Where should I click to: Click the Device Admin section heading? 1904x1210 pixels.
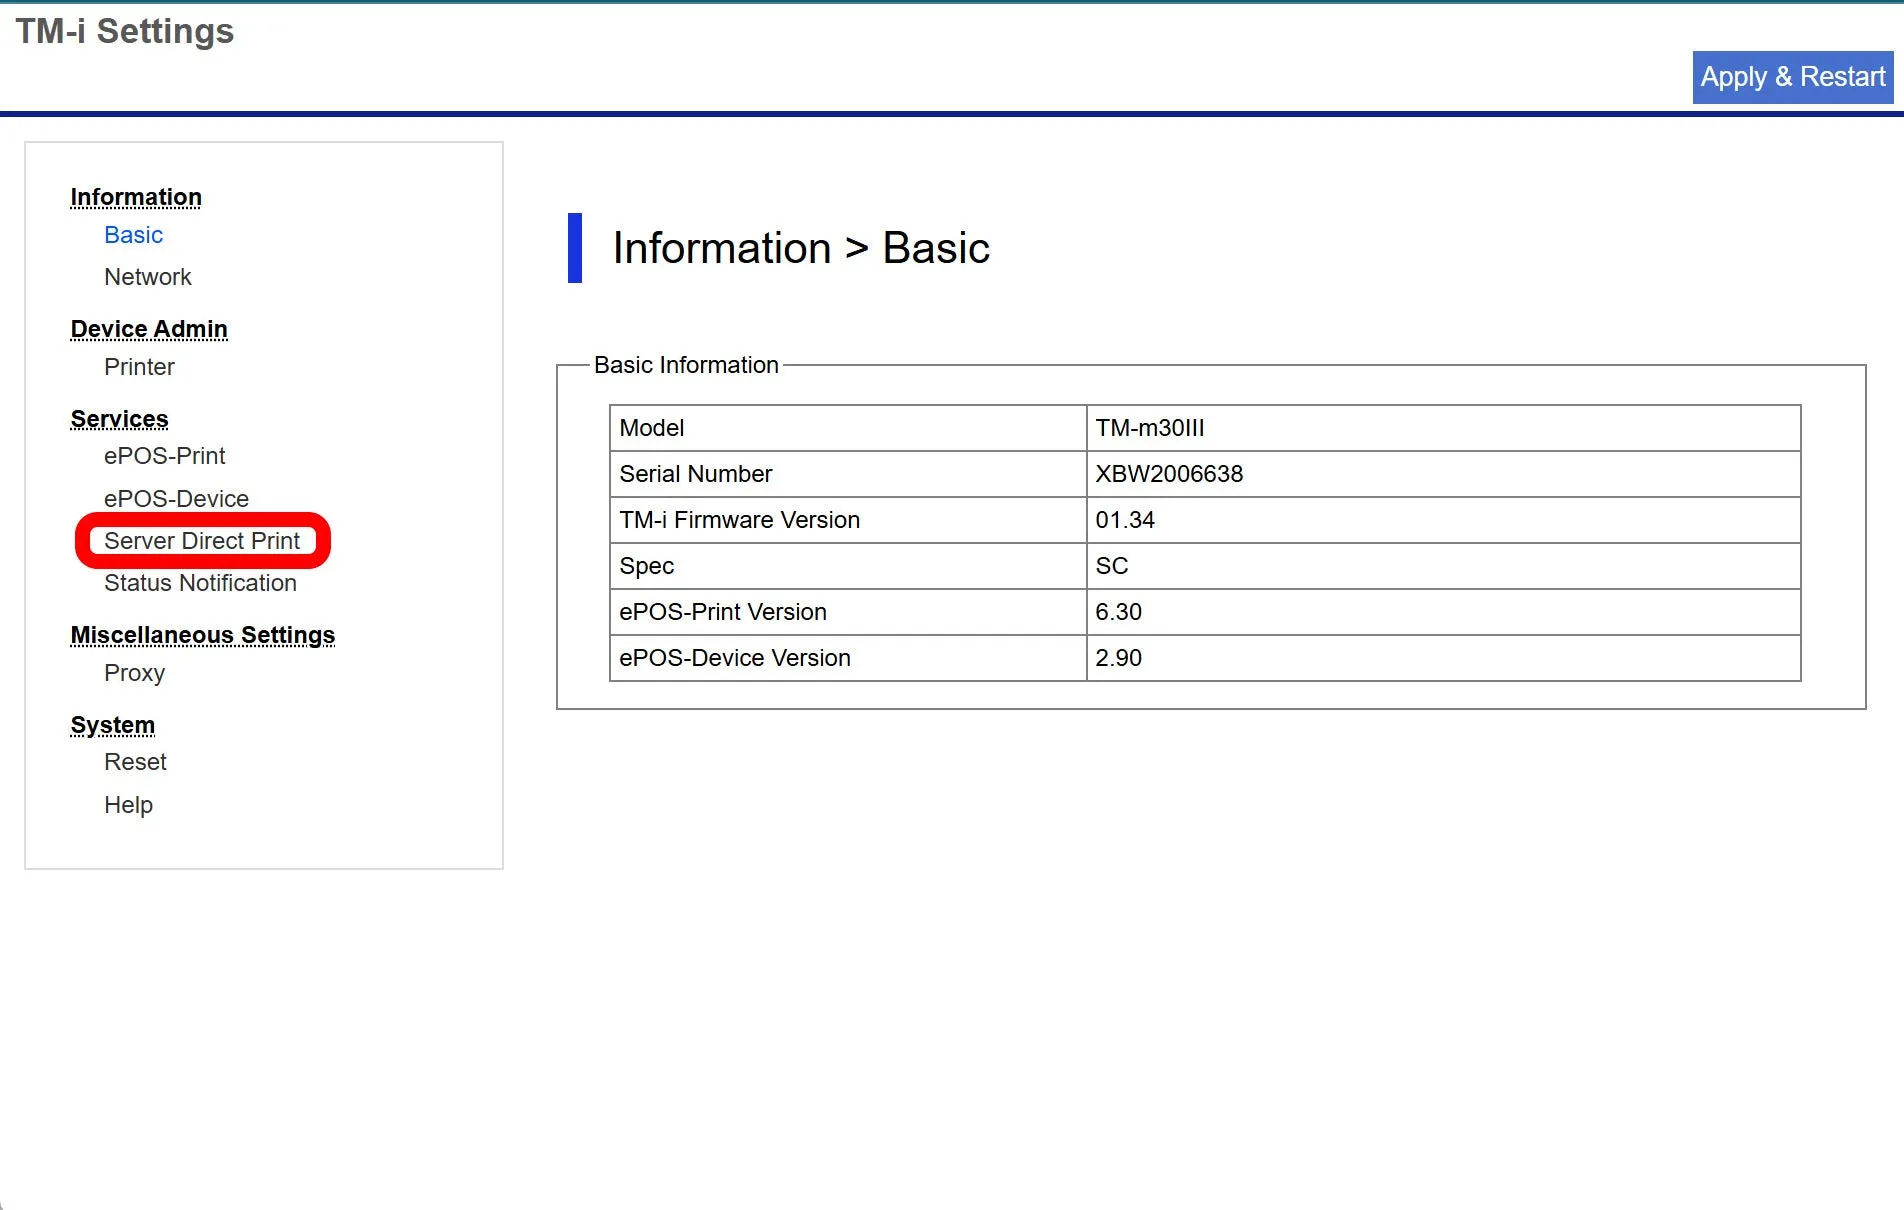pyautogui.click(x=149, y=329)
